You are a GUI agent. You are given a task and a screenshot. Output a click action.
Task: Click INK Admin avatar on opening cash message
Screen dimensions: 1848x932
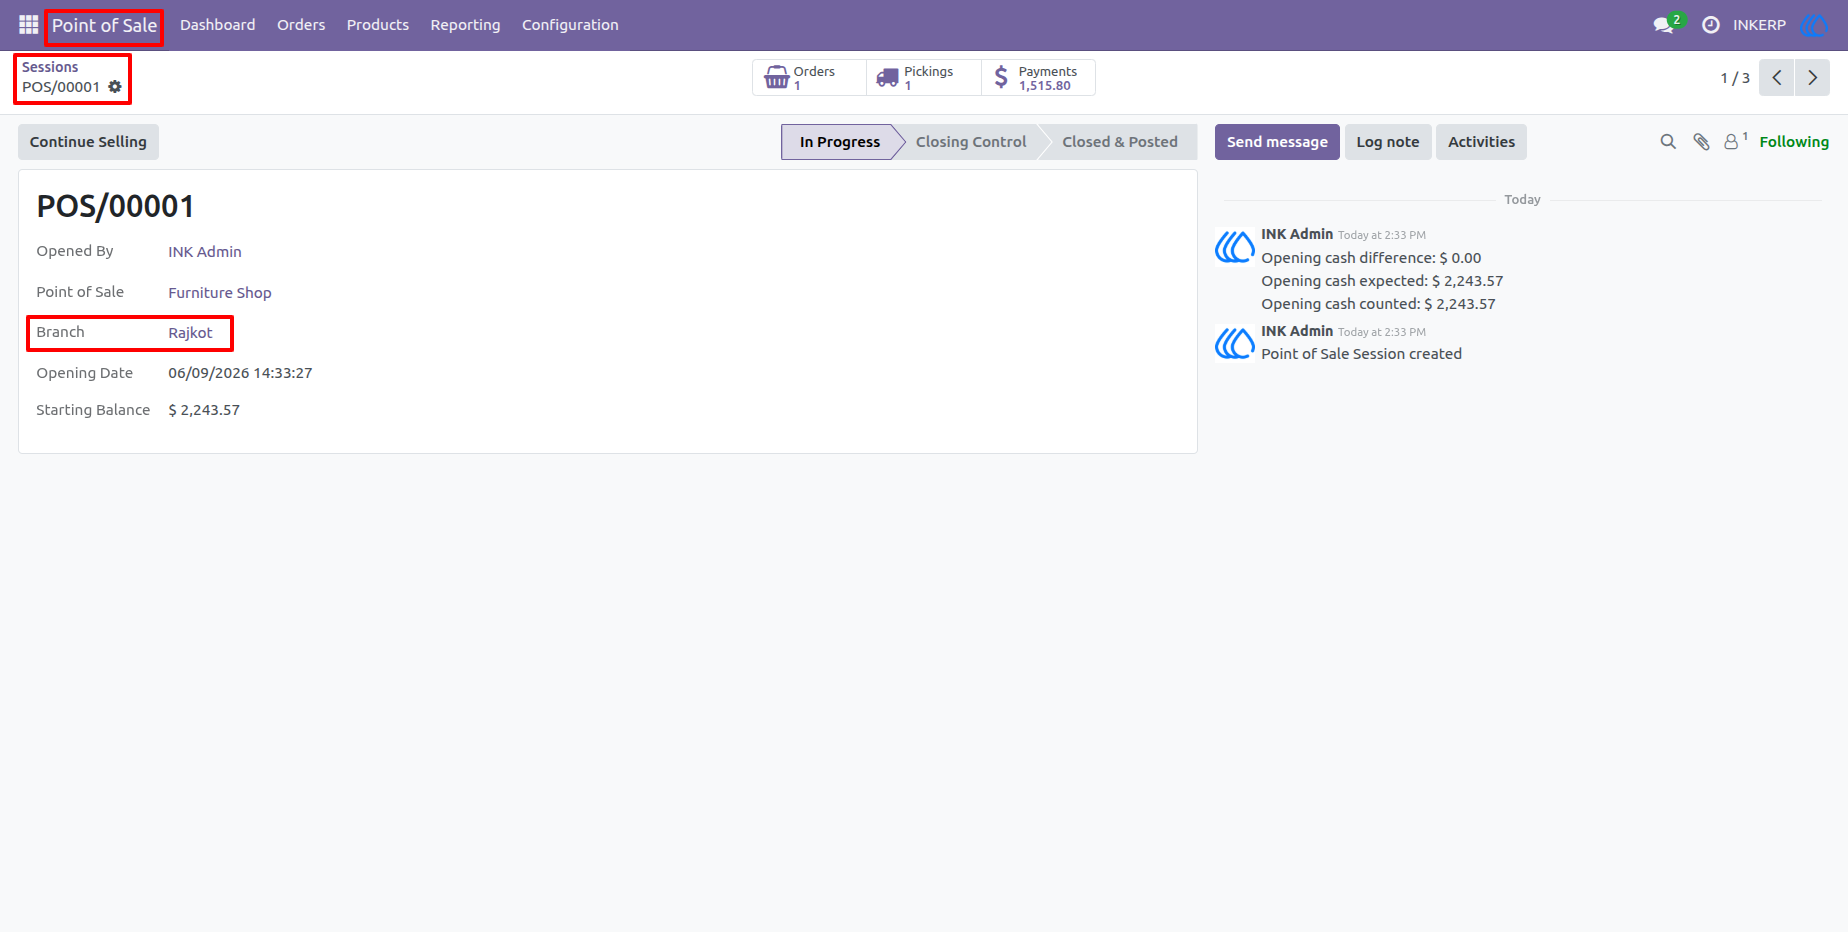(x=1234, y=247)
